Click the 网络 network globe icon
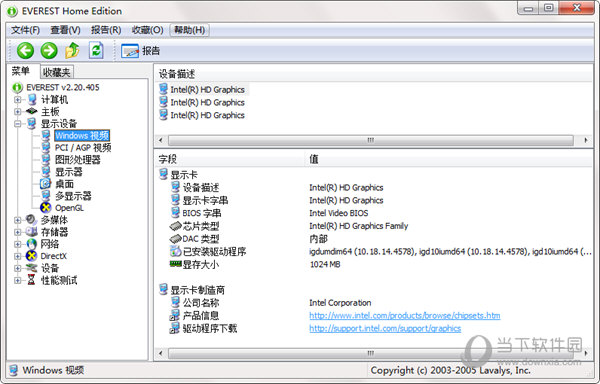The image size is (600, 384). coord(31,244)
